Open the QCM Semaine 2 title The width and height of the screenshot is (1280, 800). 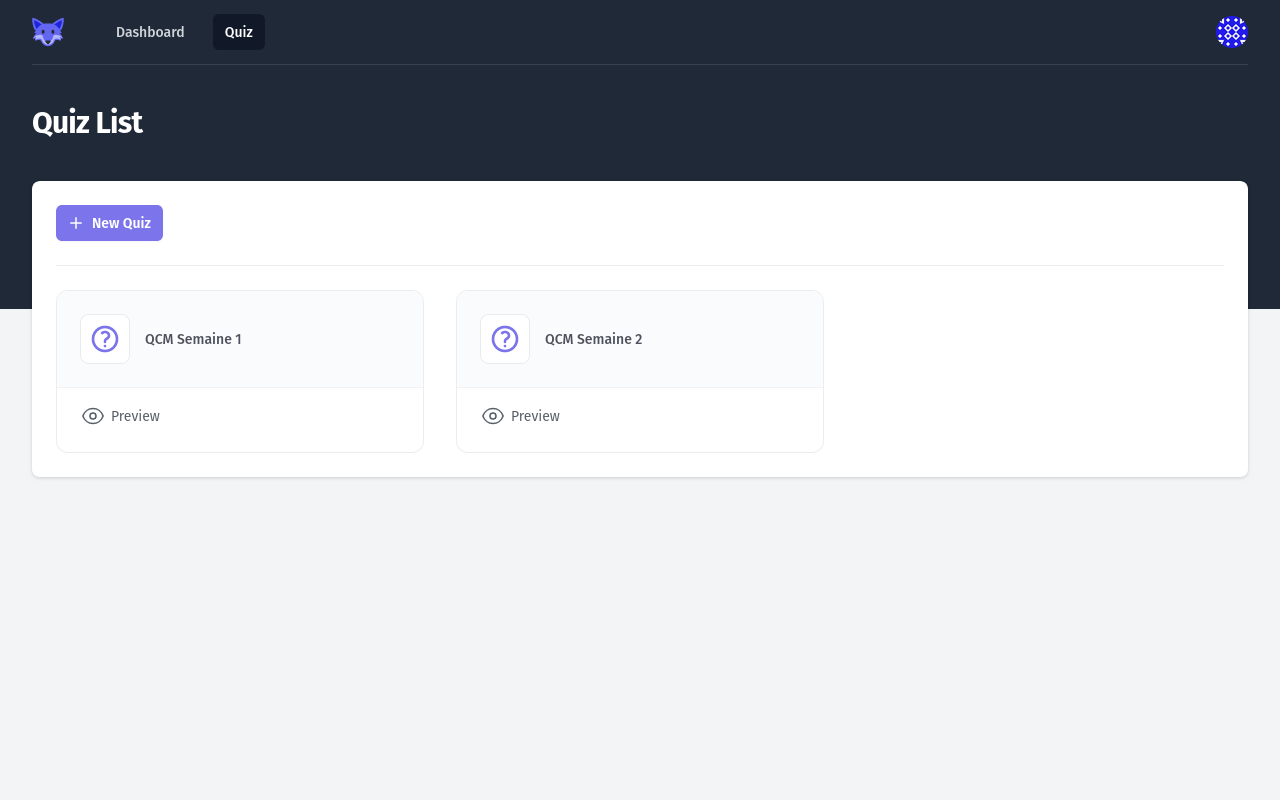[593, 339]
